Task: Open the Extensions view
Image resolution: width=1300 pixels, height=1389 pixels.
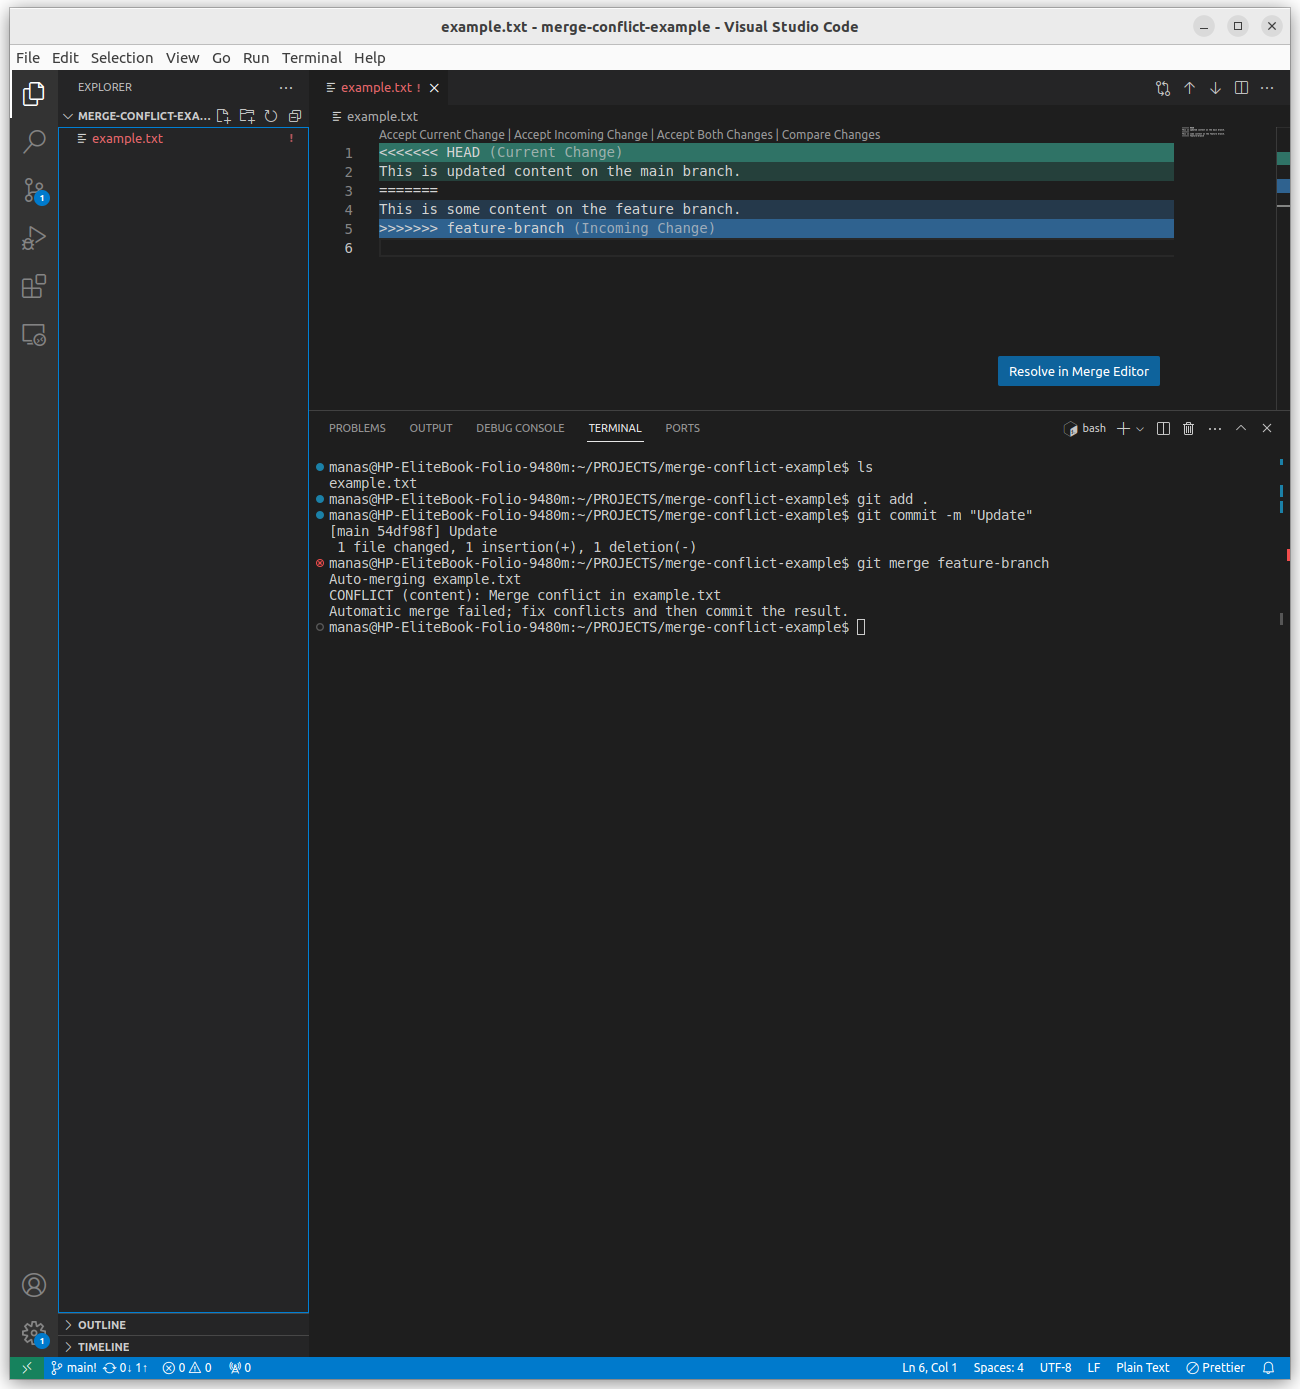Action: [34, 286]
